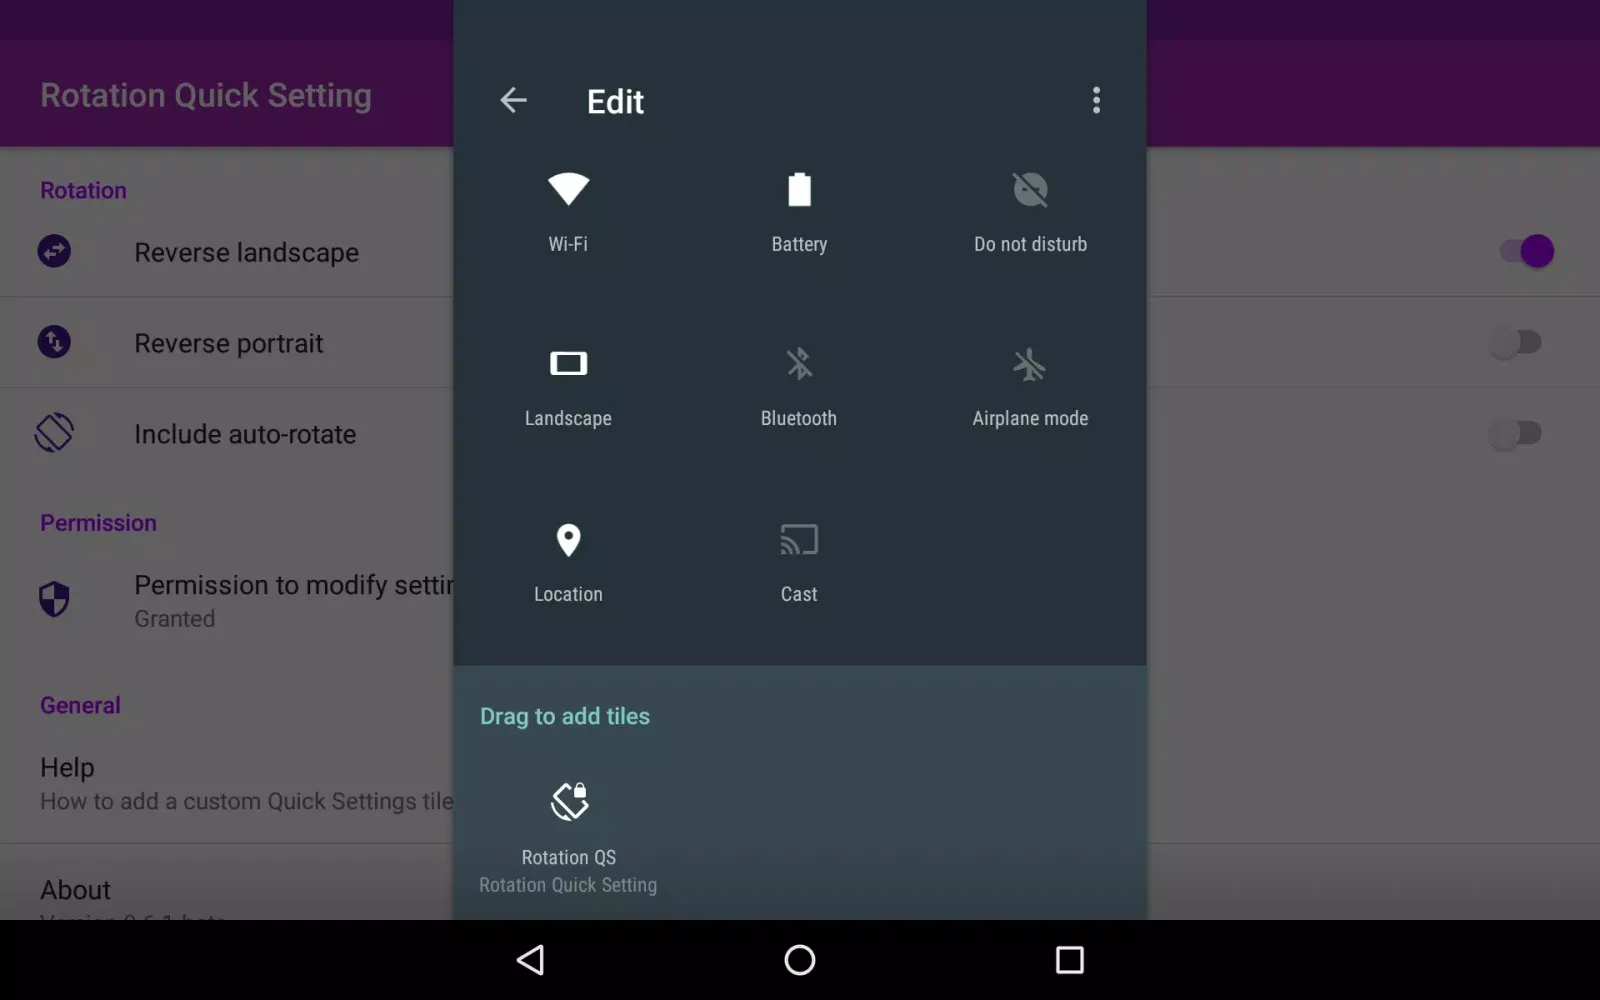The width and height of the screenshot is (1600, 1000).
Task: Turn off the Reverse landscape switch
Action: click(1526, 251)
